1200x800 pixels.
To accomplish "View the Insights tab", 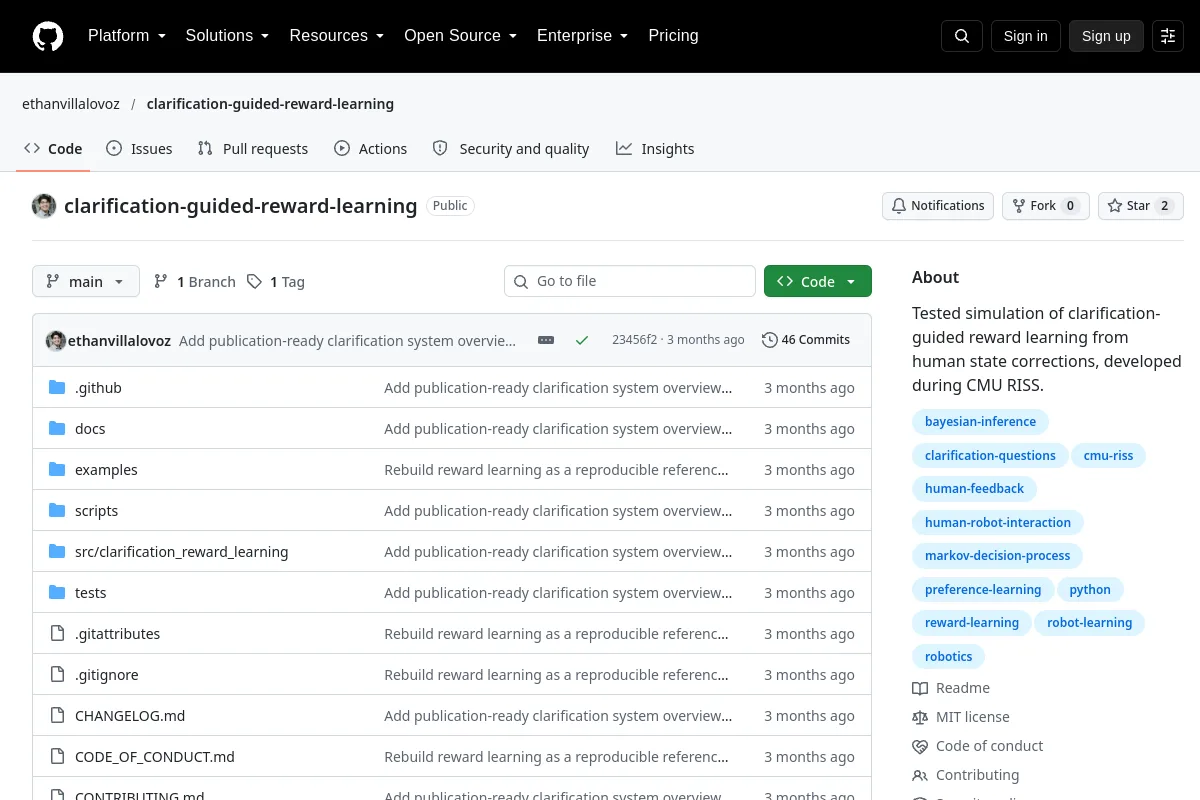I will (x=655, y=149).
